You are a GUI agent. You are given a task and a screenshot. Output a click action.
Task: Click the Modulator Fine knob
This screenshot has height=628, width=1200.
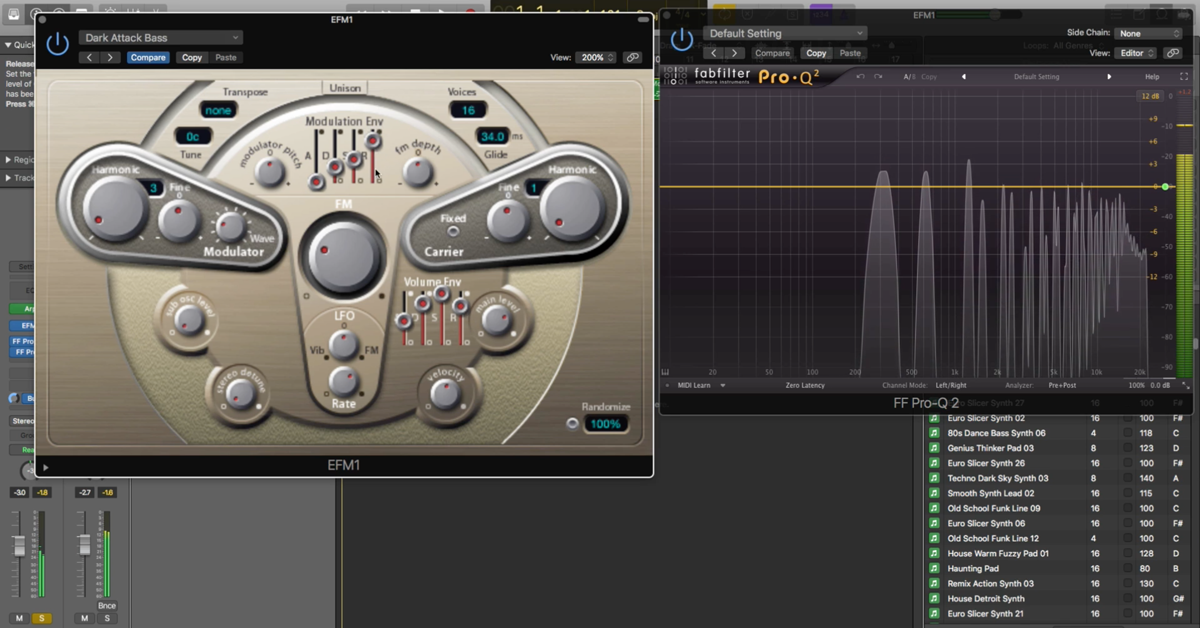180,220
